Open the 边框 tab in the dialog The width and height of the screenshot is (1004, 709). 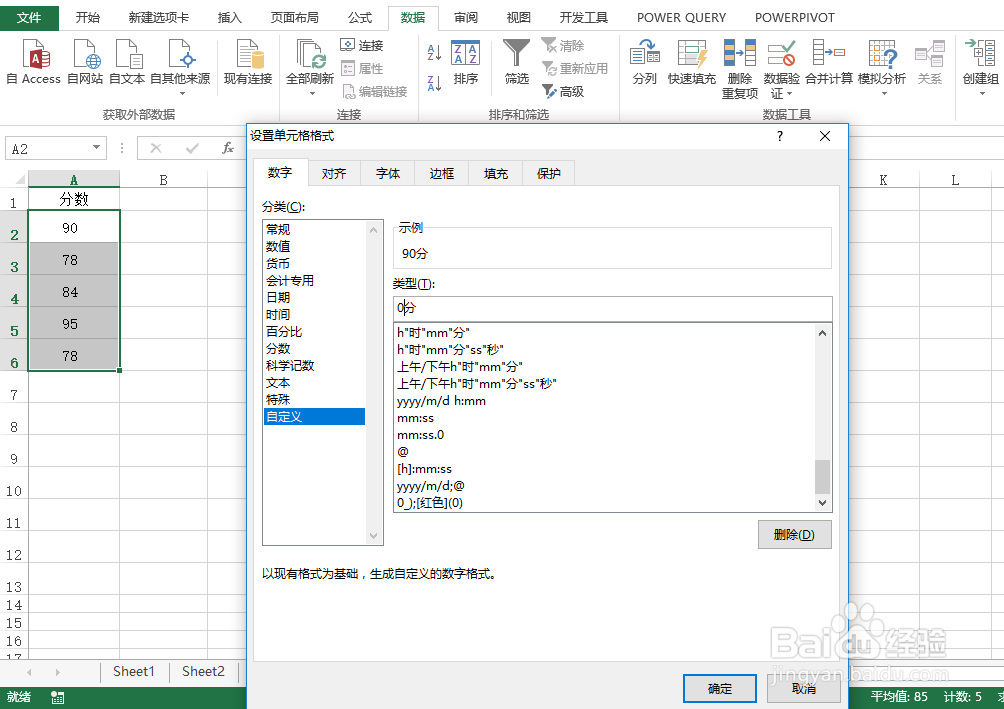441,172
